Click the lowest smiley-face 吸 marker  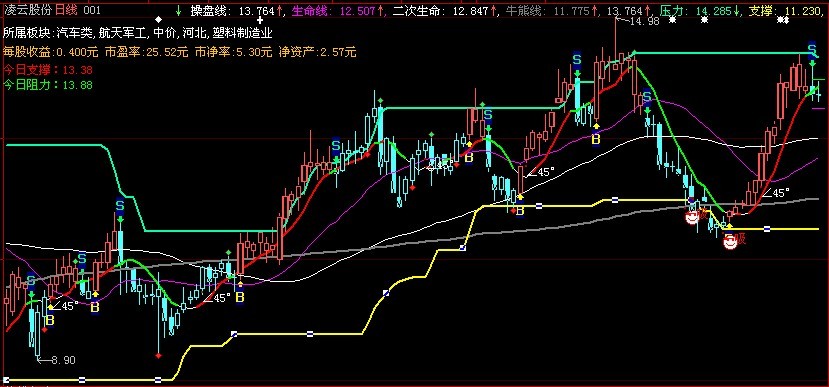pos(730,242)
